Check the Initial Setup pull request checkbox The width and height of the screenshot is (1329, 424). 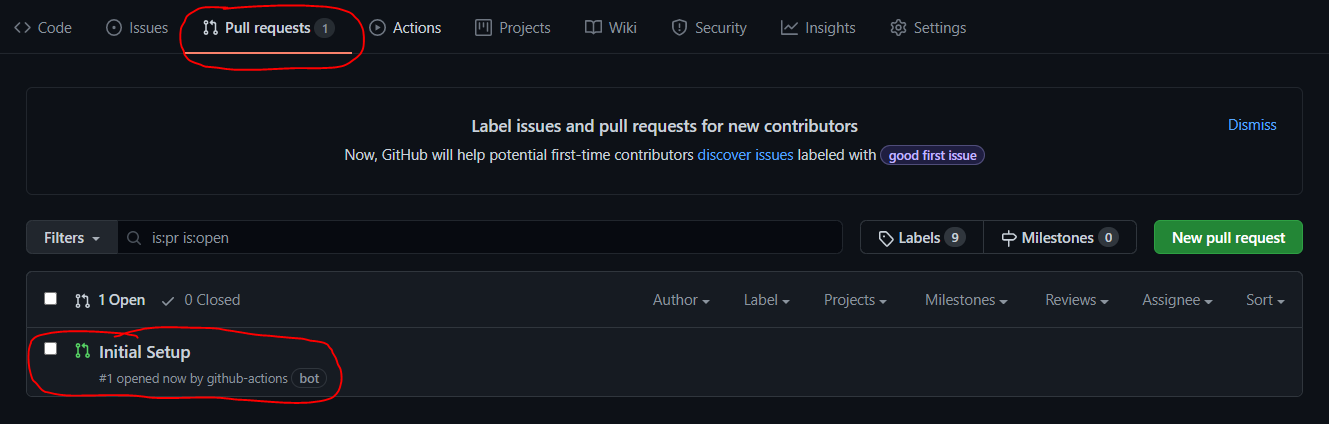[x=51, y=348]
